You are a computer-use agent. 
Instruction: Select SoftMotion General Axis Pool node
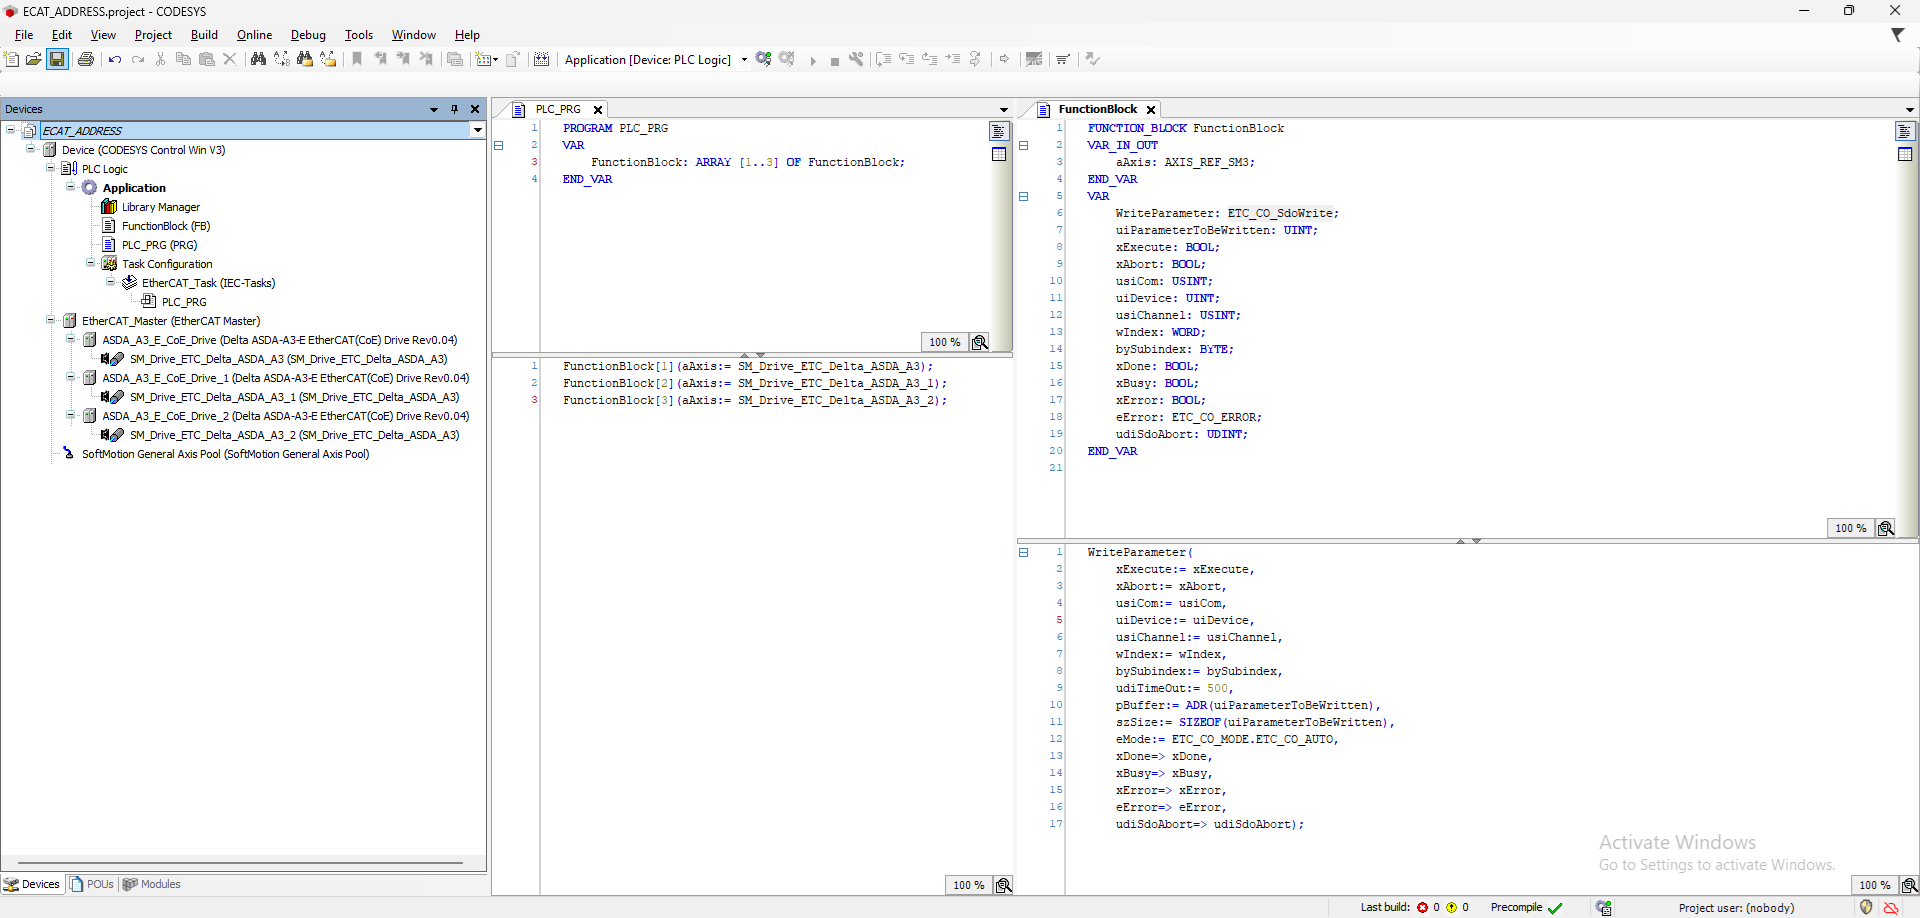click(x=225, y=454)
